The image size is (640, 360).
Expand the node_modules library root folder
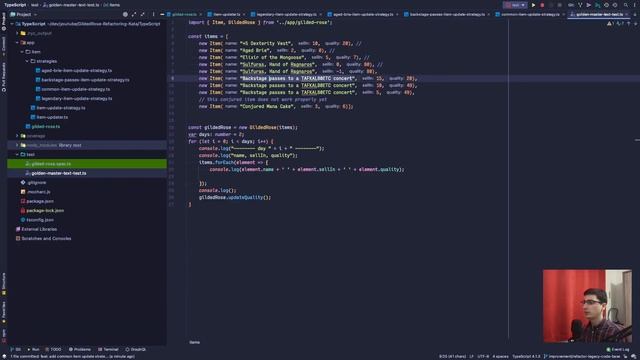pos(17,145)
